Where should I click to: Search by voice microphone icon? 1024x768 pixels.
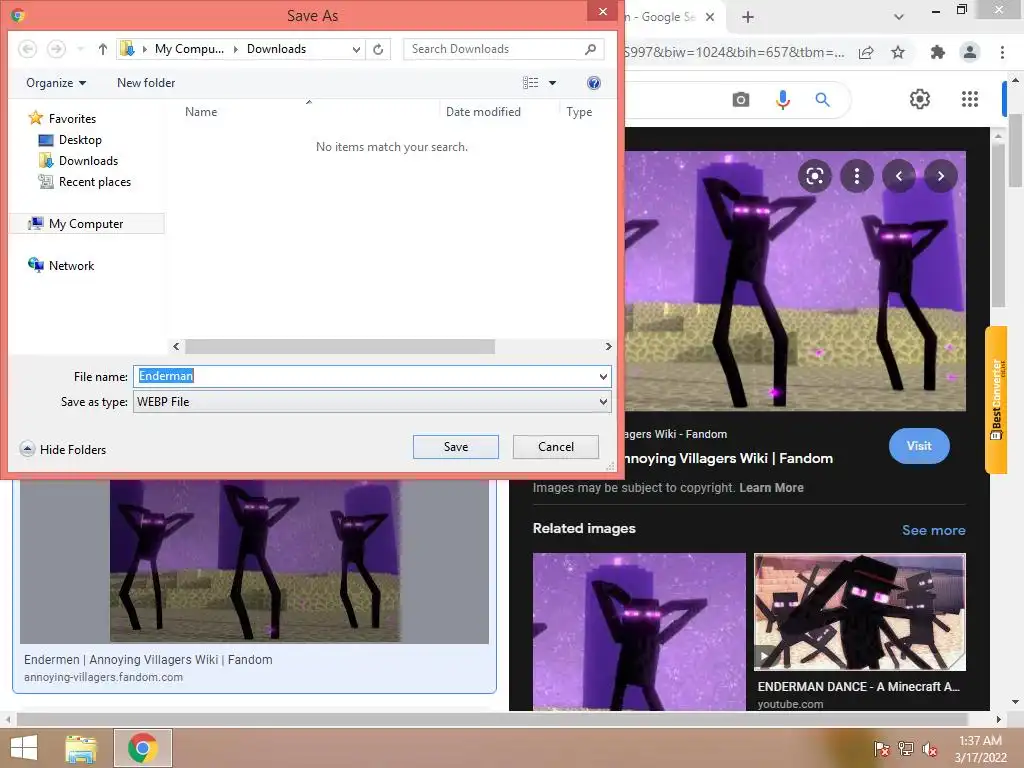tap(783, 100)
